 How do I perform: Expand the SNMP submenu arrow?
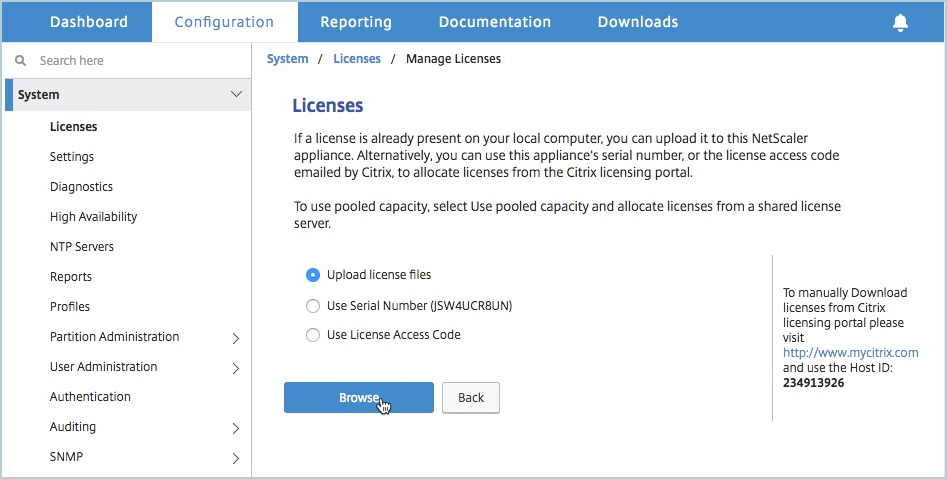(236, 458)
